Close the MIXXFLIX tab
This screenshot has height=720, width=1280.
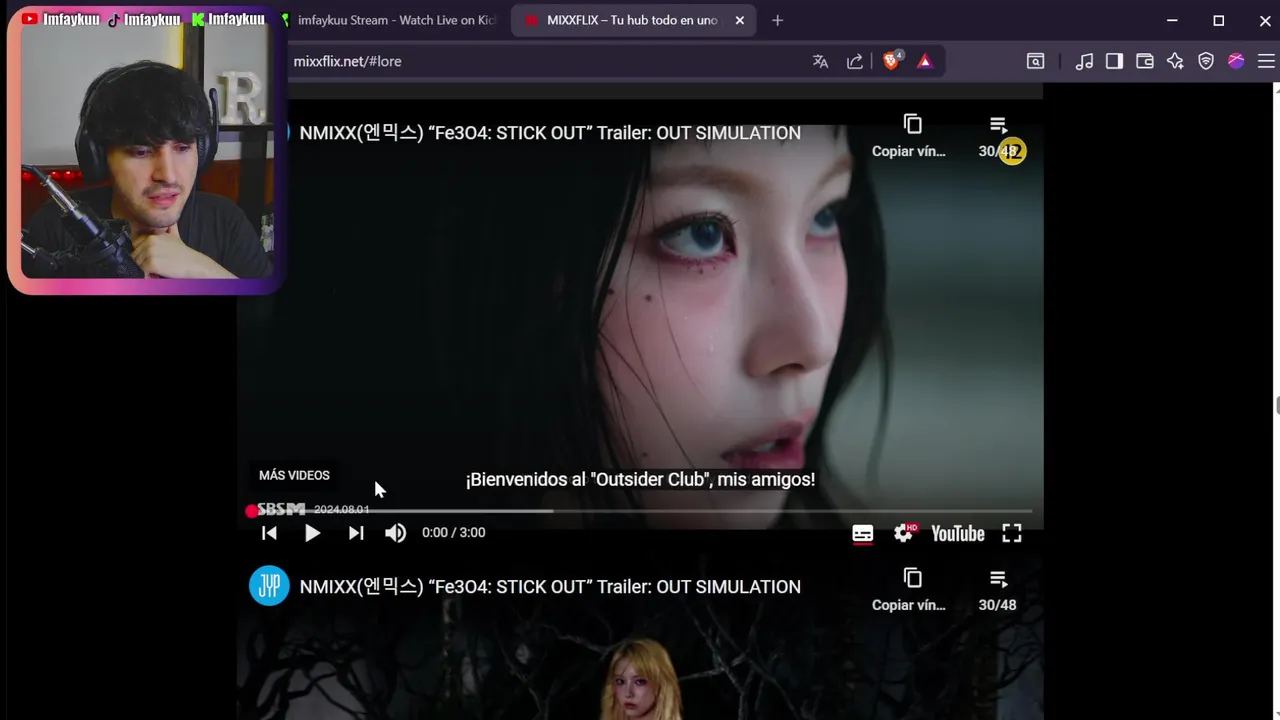[x=740, y=20]
